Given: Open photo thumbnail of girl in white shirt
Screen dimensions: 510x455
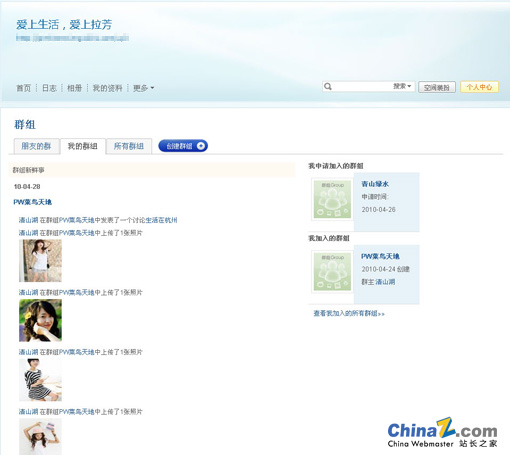Looking at the screenshot, I should pos(40,261).
